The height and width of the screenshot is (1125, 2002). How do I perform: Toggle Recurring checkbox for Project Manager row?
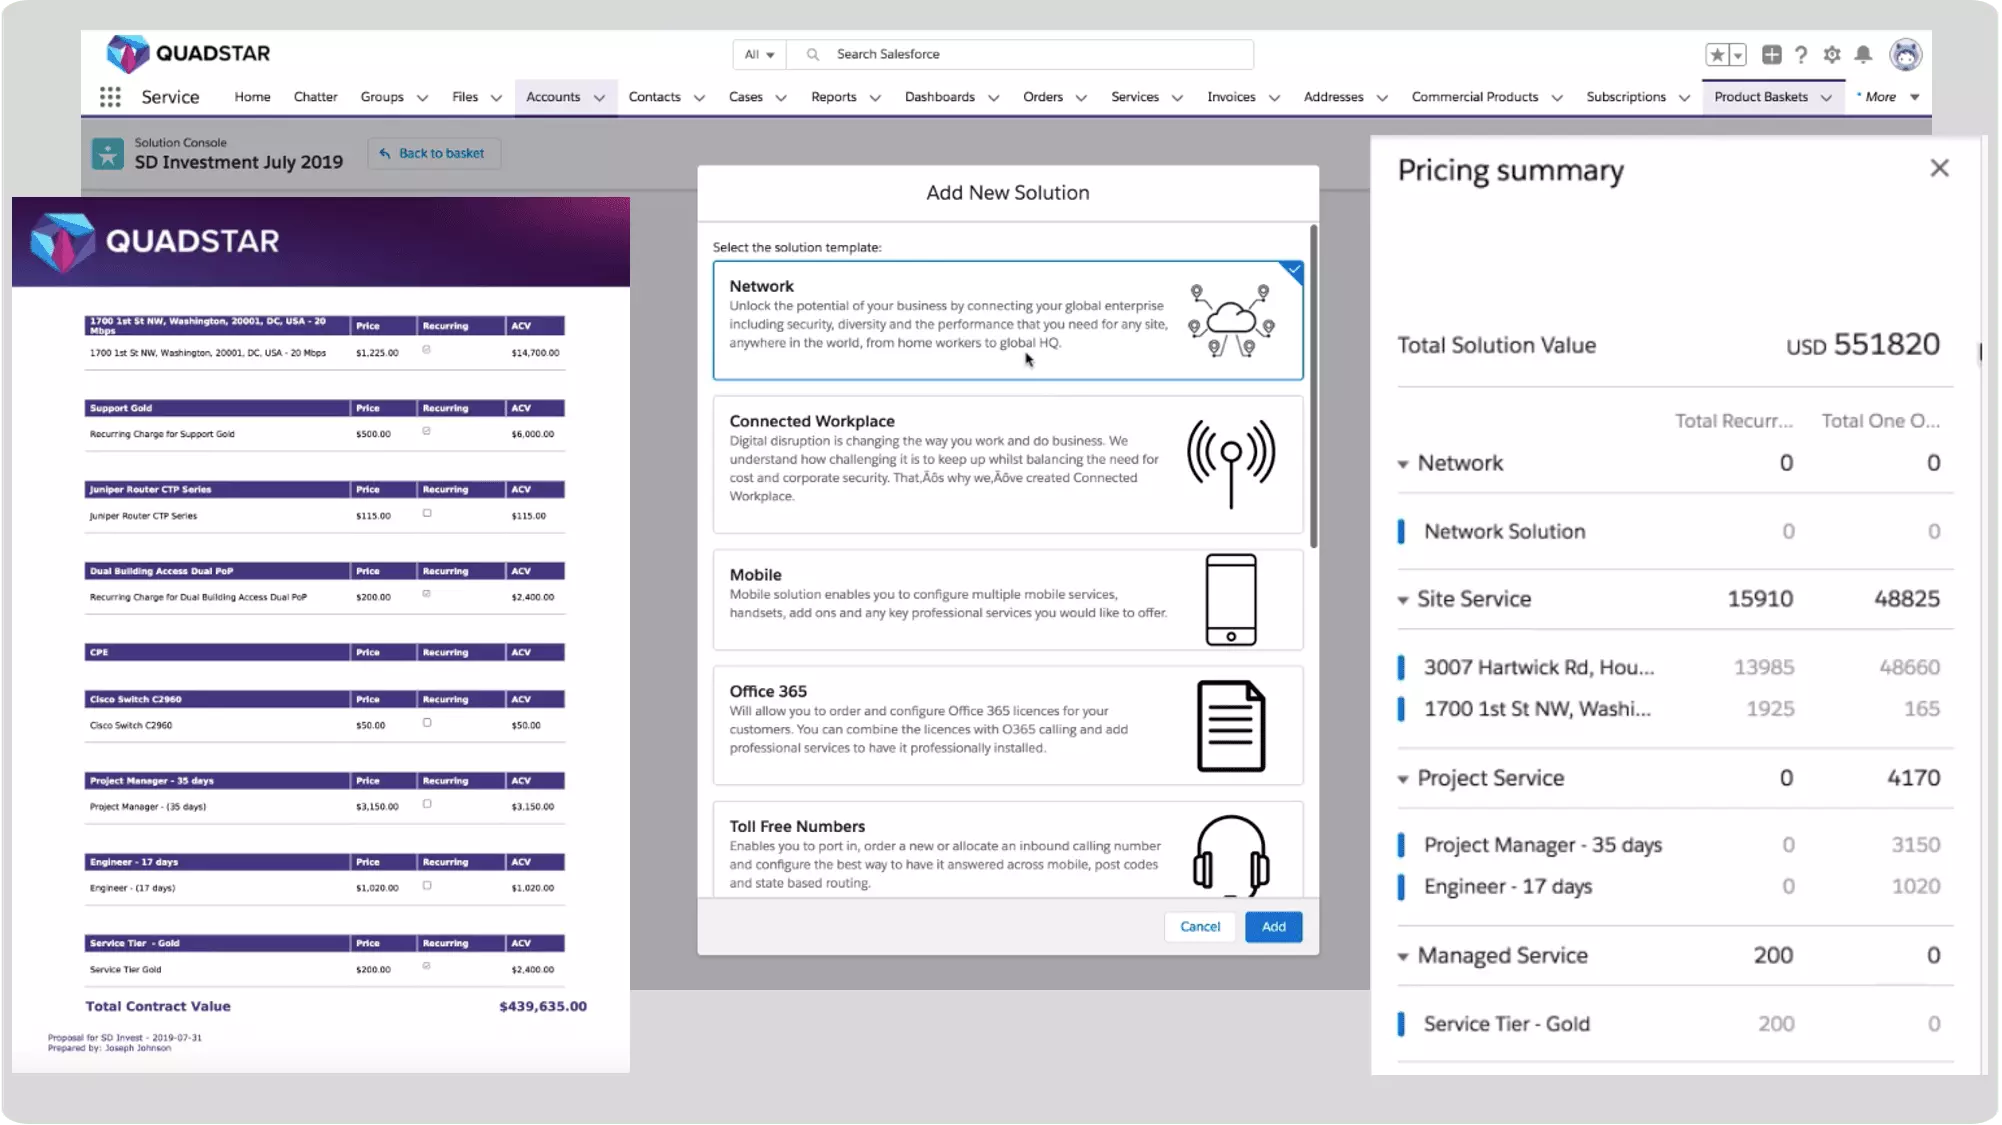coord(427,804)
